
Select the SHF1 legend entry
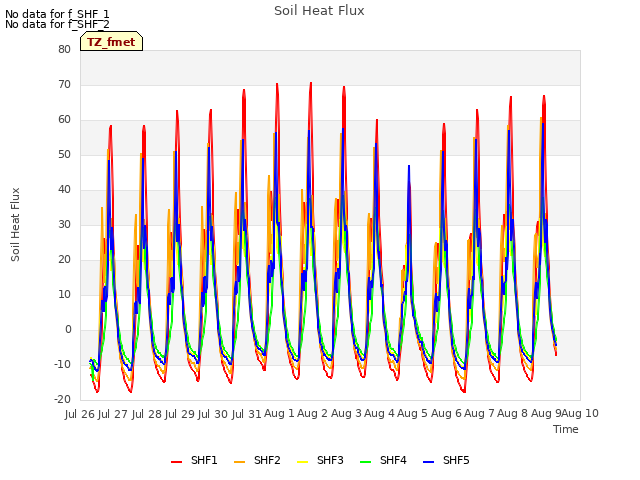click(x=194, y=460)
